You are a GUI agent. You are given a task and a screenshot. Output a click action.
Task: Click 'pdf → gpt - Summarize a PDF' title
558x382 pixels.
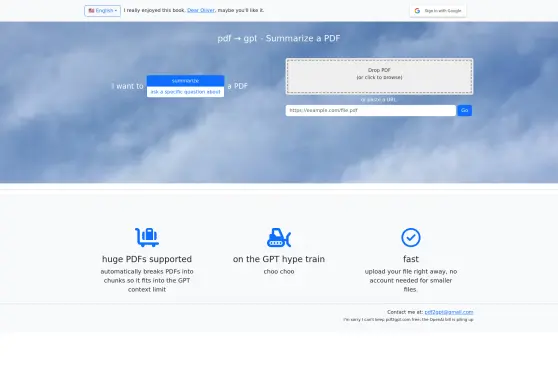pyautogui.click(x=279, y=38)
